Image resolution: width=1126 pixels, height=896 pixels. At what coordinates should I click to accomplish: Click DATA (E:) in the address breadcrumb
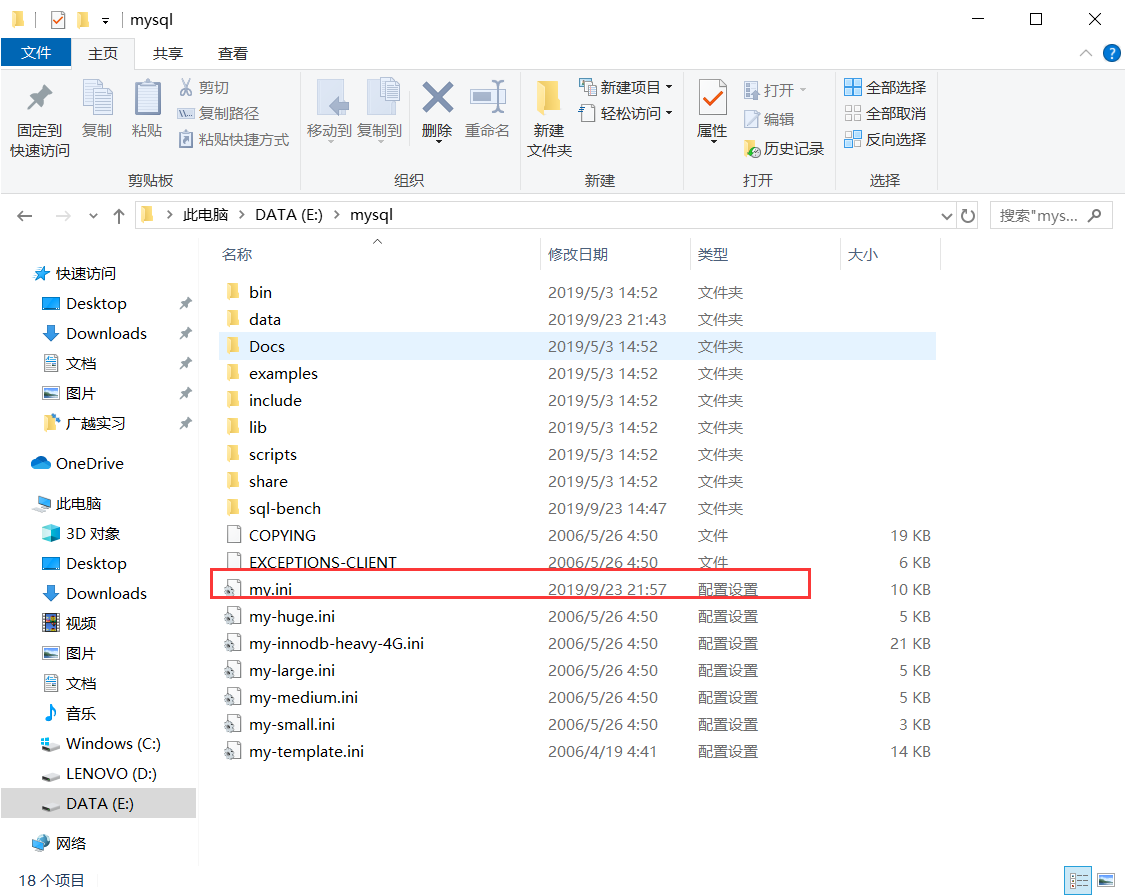tap(289, 215)
